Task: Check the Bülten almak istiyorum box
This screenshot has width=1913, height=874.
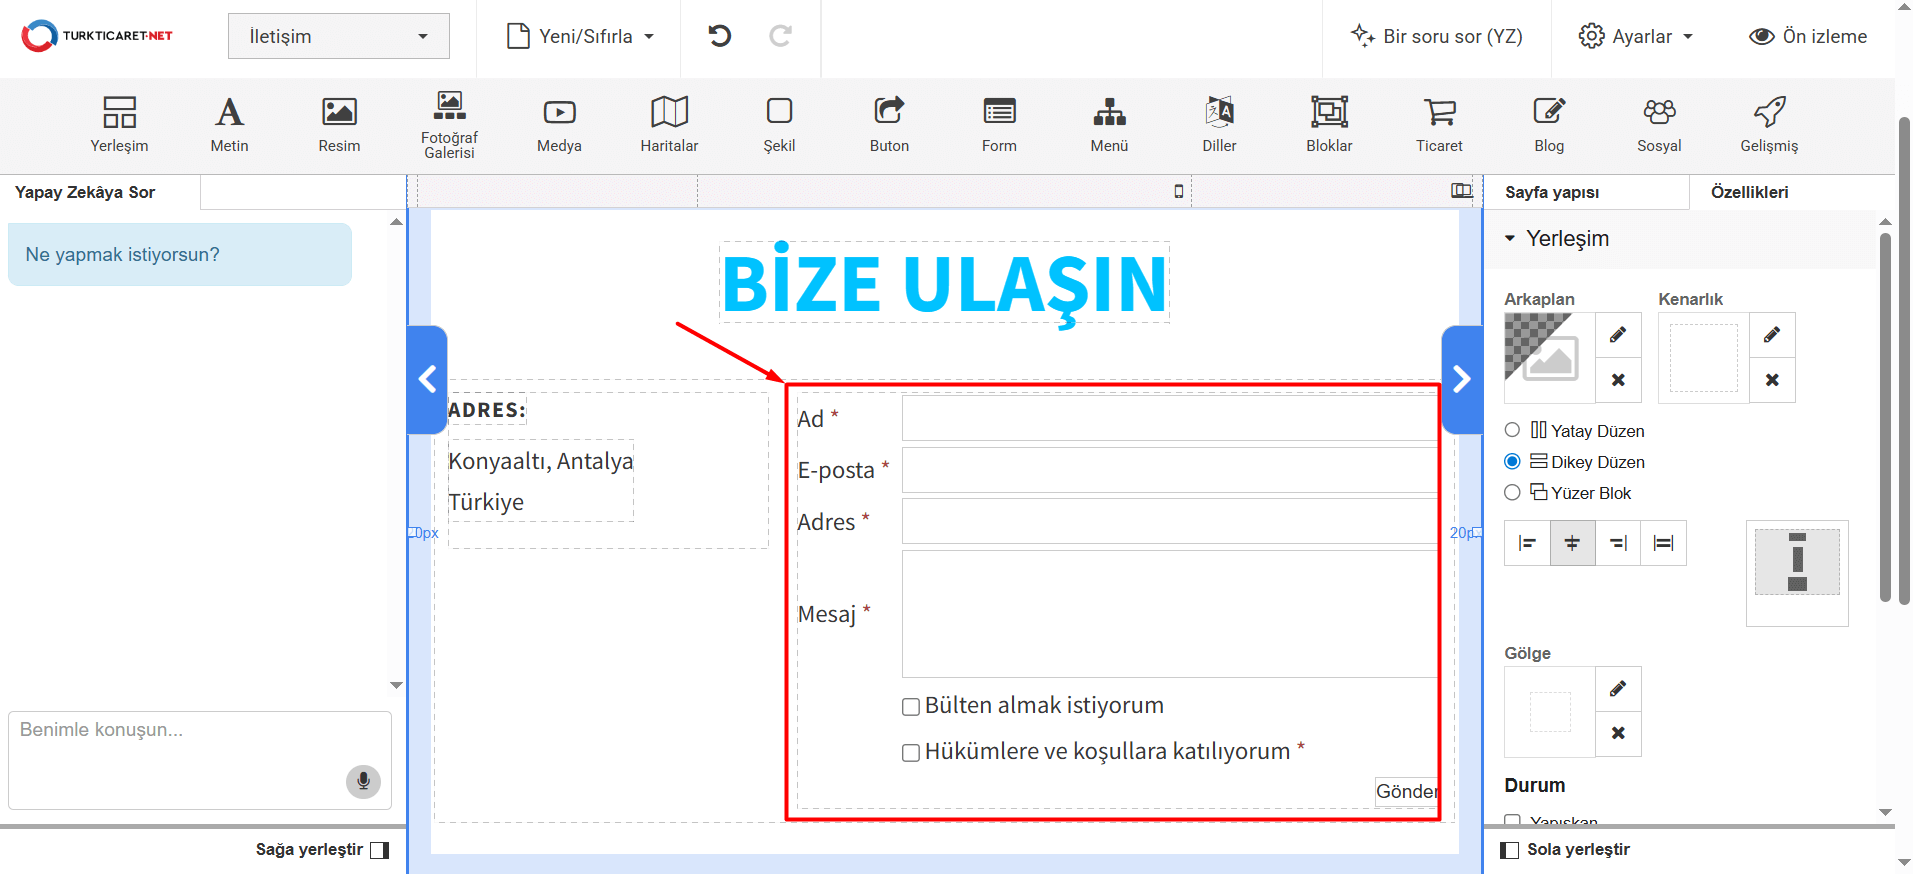Action: (911, 707)
